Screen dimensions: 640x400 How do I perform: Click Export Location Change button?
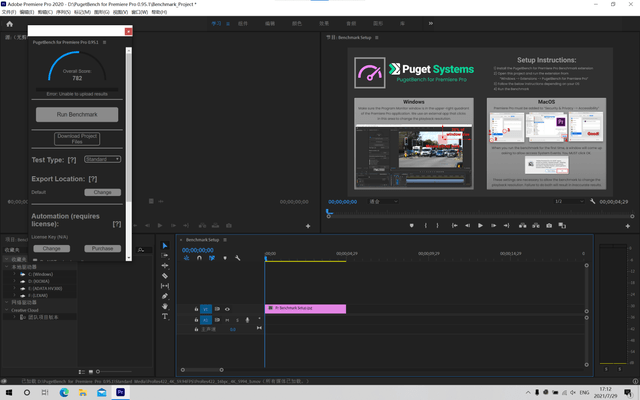pyautogui.click(x=102, y=192)
